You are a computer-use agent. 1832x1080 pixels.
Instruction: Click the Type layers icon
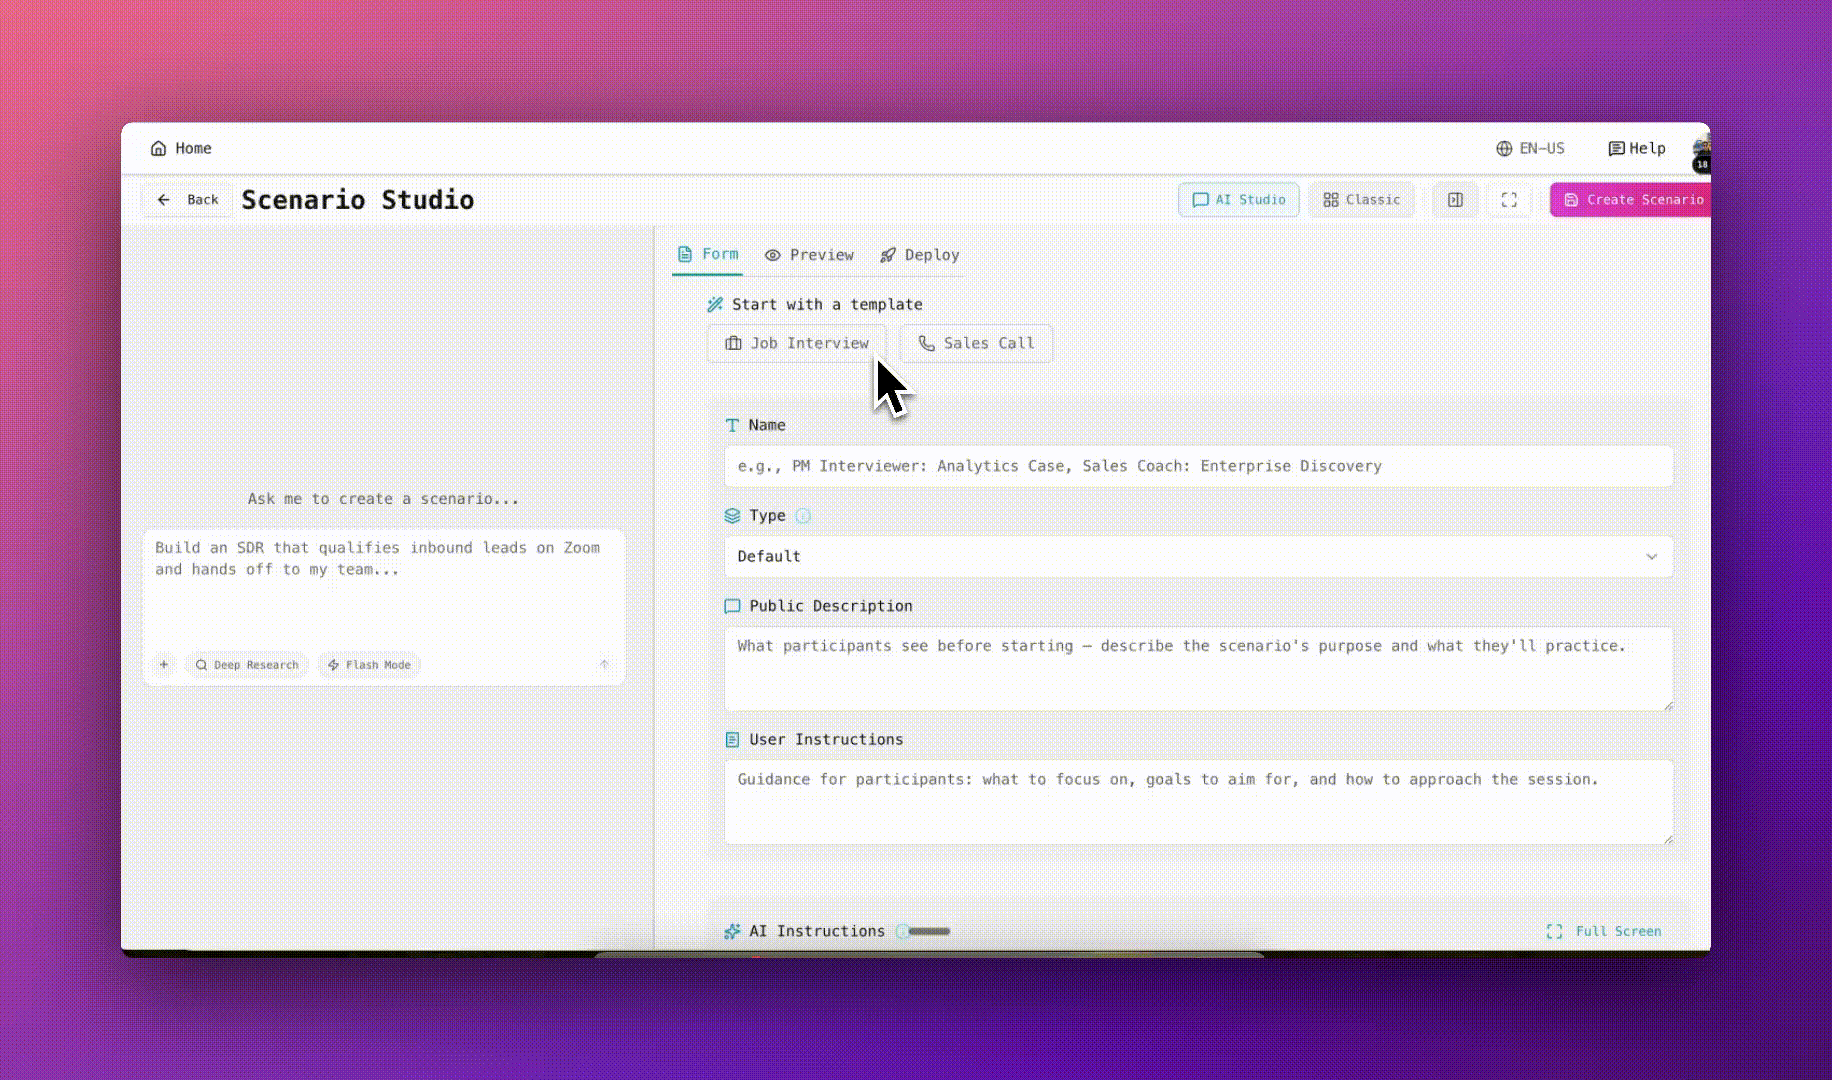coord(732,516)
